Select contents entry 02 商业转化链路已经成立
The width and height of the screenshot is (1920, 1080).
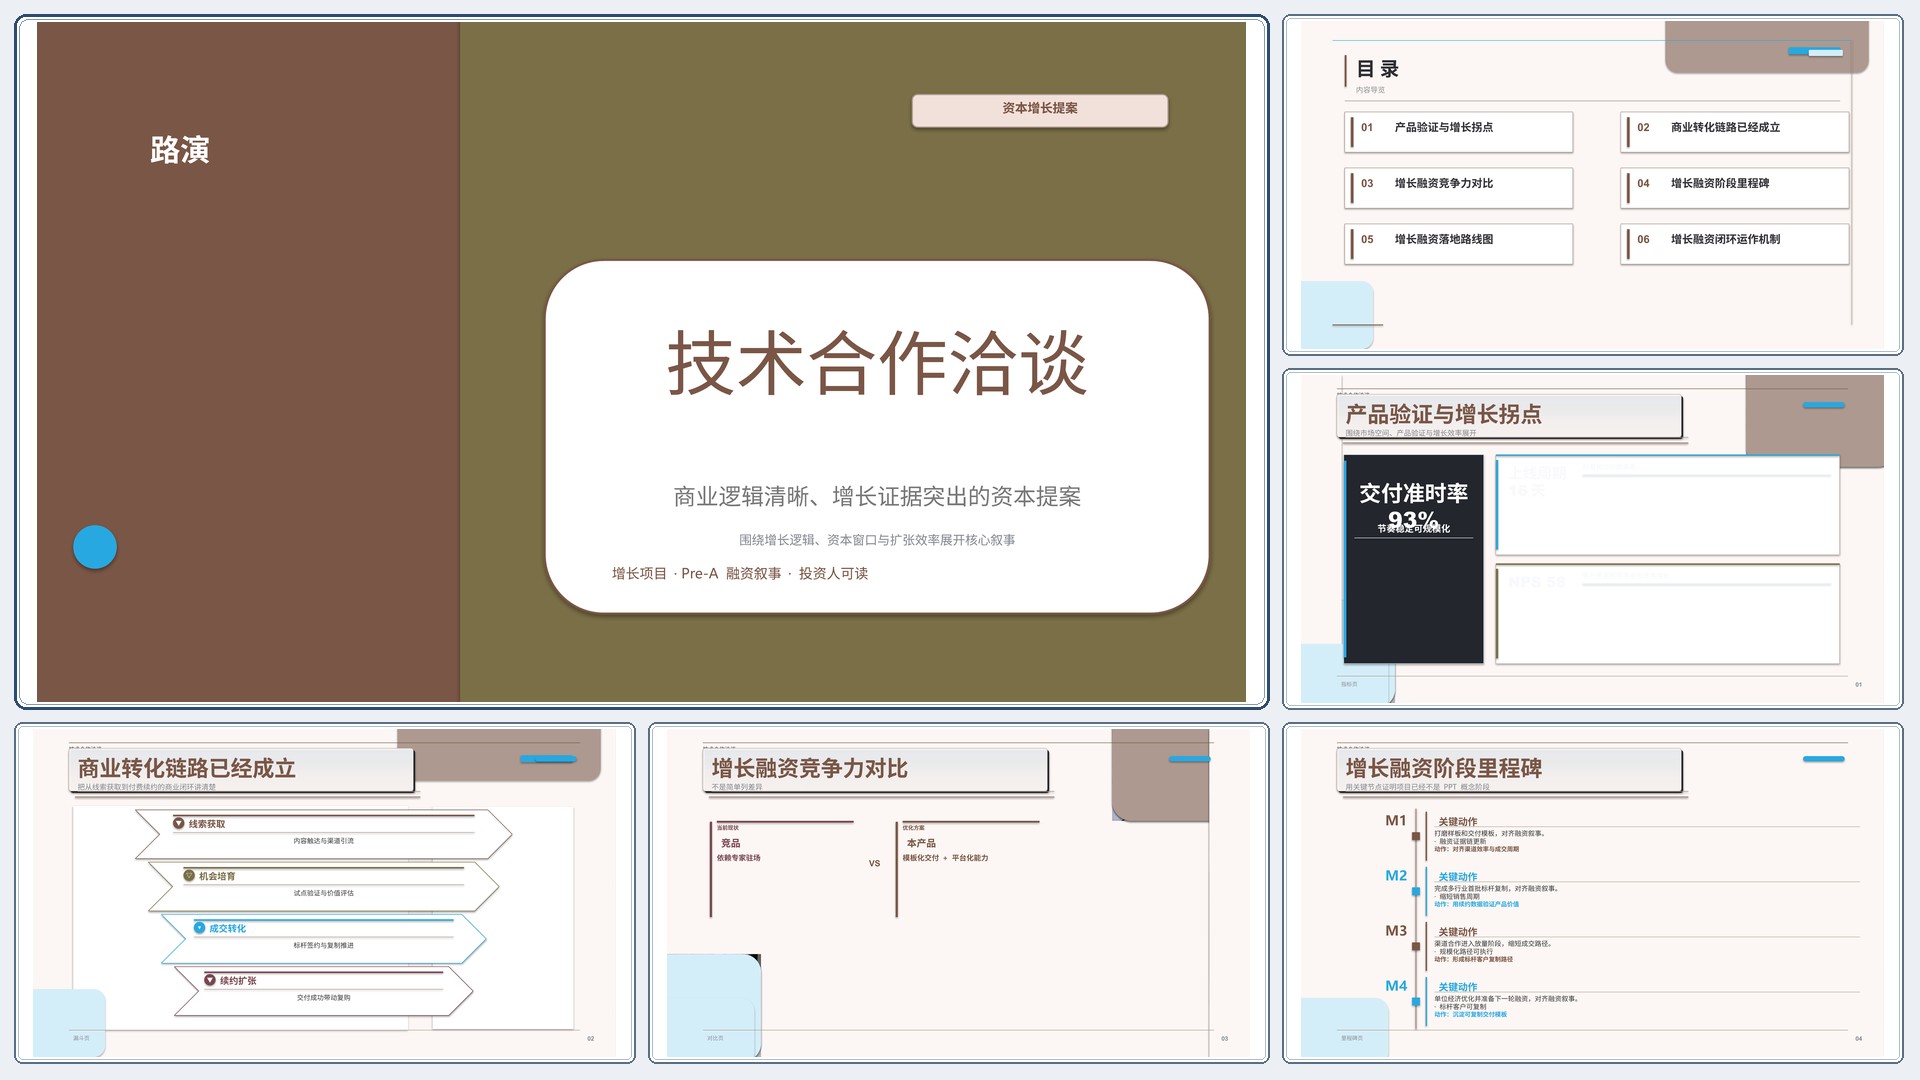1735,131
